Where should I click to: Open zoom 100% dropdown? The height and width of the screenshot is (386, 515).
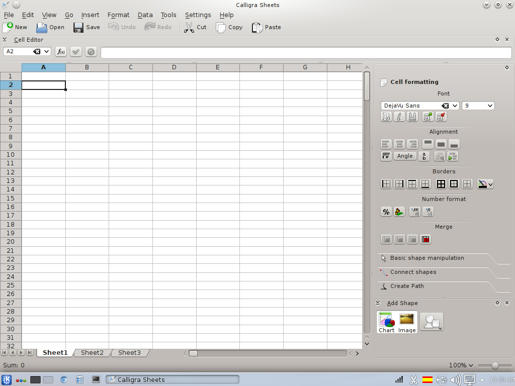(461, 365)
